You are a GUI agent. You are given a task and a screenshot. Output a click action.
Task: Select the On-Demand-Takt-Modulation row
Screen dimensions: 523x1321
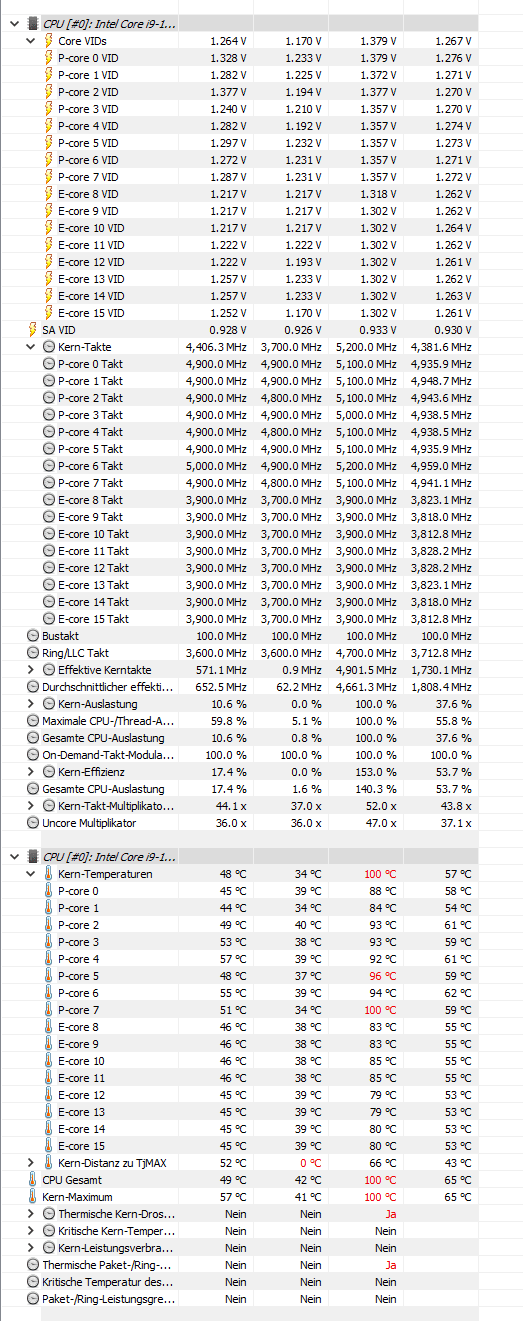coord(261,754)
